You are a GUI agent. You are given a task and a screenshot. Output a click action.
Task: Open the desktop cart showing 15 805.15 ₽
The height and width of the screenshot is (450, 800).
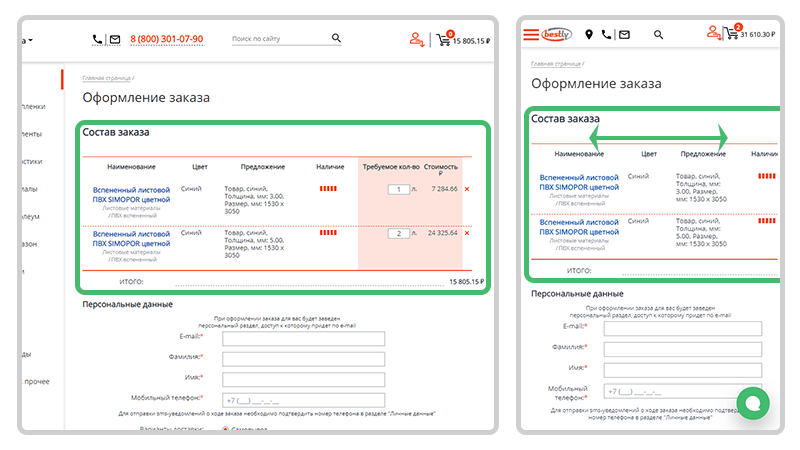pyautogui.click(x=463, y=39)
